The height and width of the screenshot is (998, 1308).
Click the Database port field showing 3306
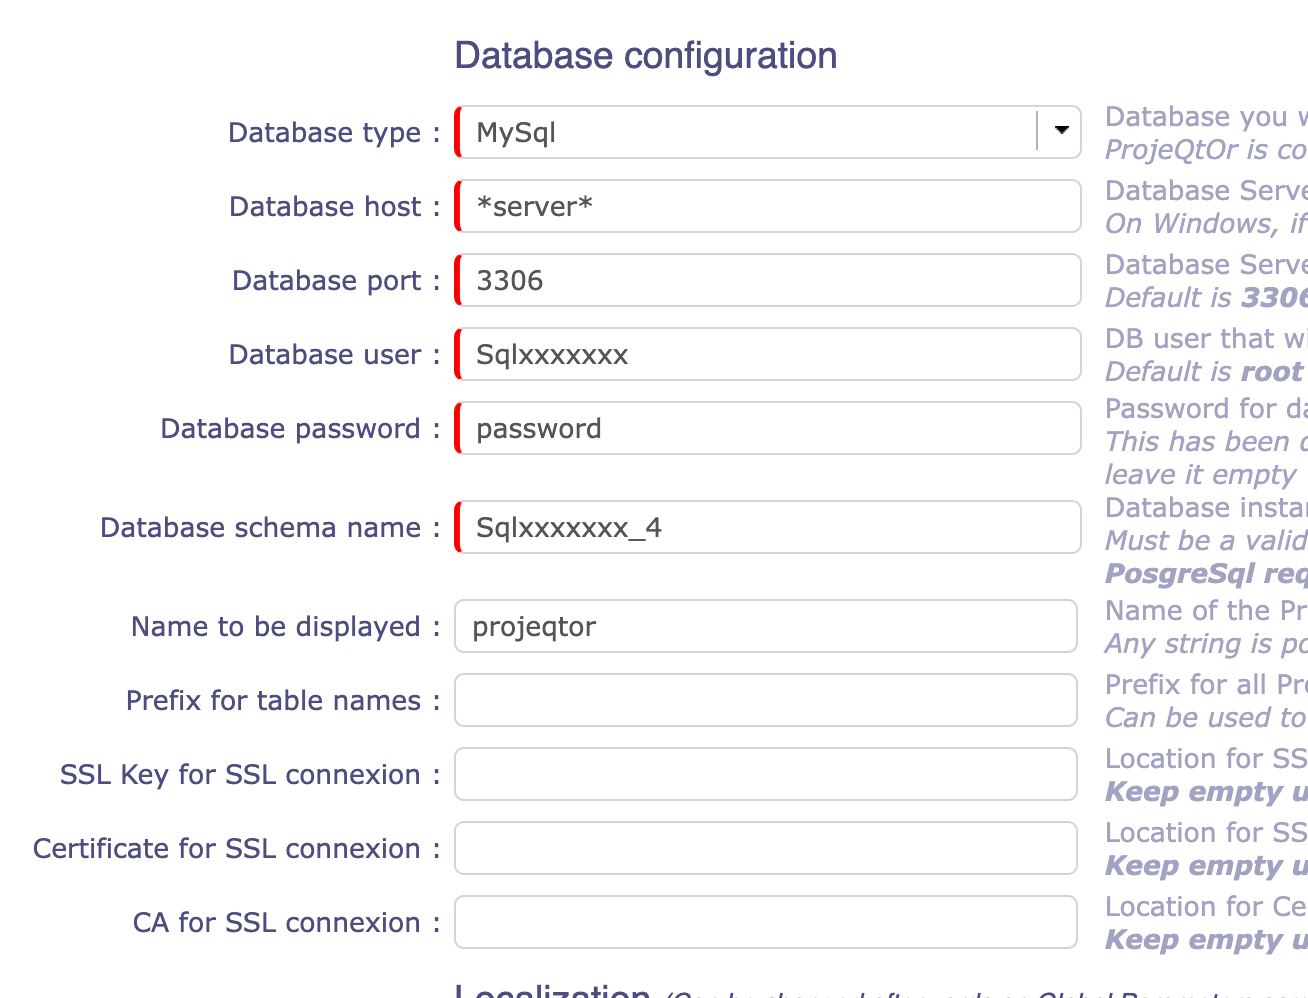(x=768, y=280)
